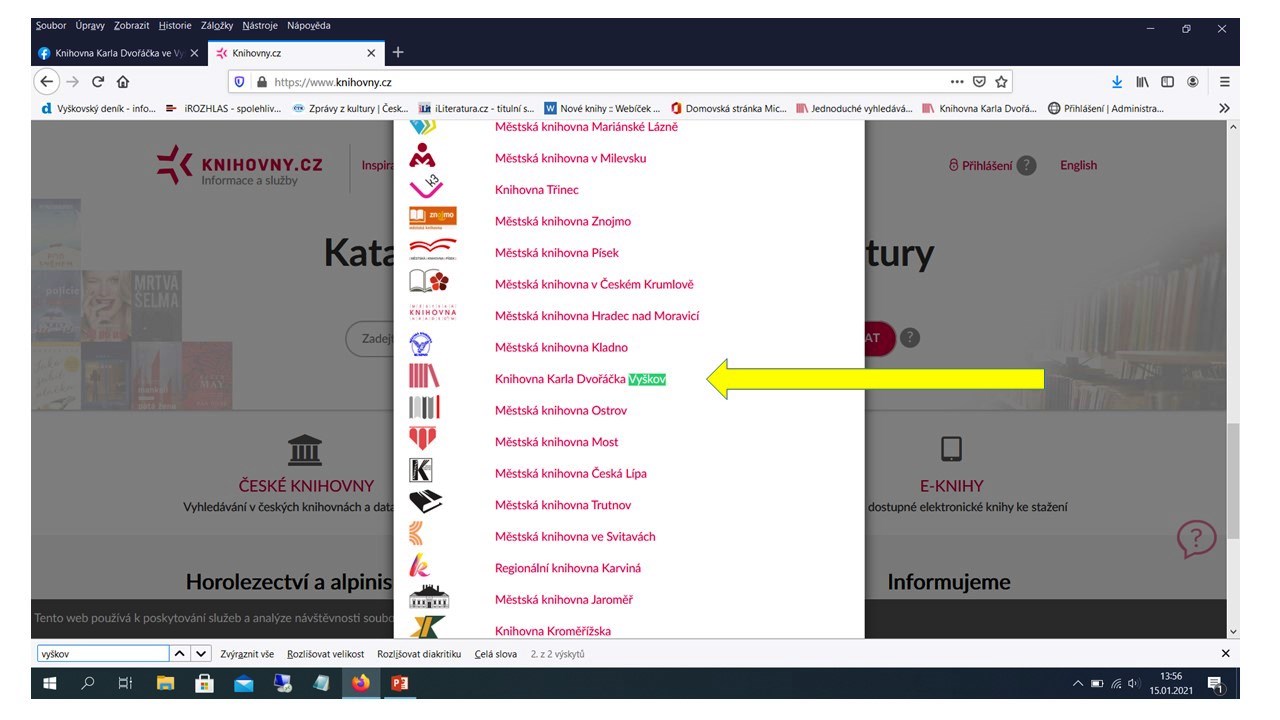Open the Firefox account avatar icon

click(x=1192, y=82)
